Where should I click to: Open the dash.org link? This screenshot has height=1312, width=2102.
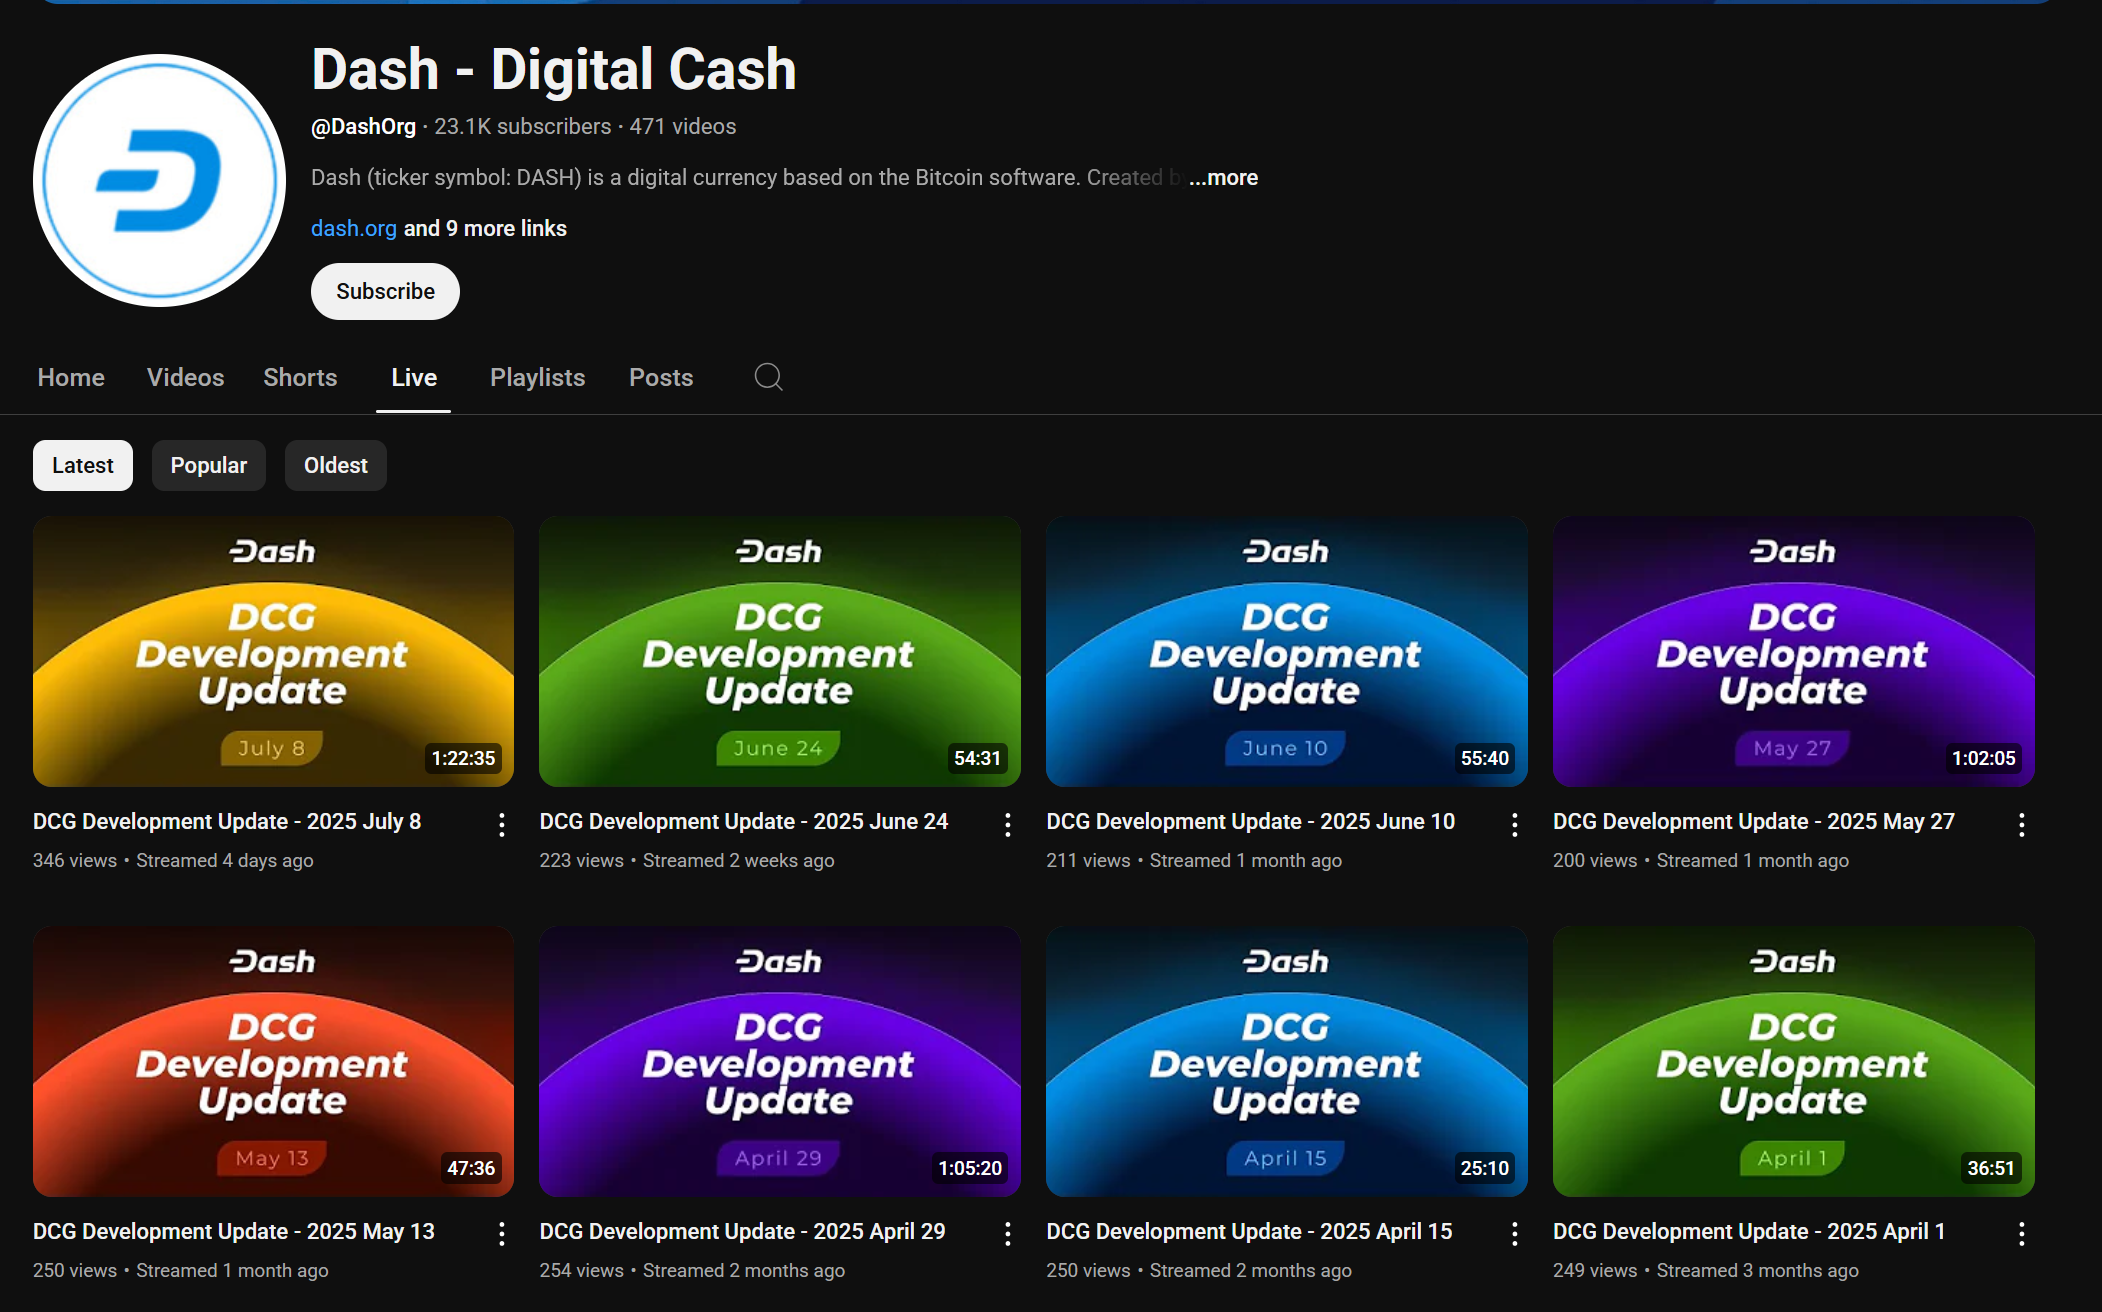pyautogui.click(x=354, y=228)
